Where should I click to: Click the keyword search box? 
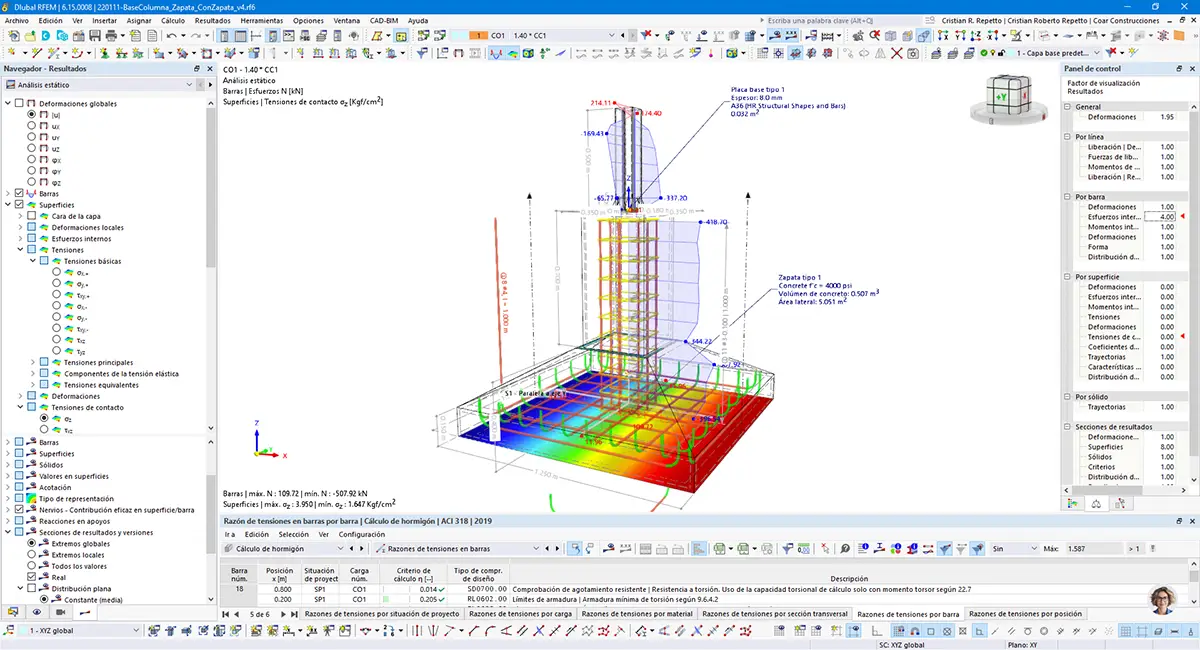tap(843, 20)
